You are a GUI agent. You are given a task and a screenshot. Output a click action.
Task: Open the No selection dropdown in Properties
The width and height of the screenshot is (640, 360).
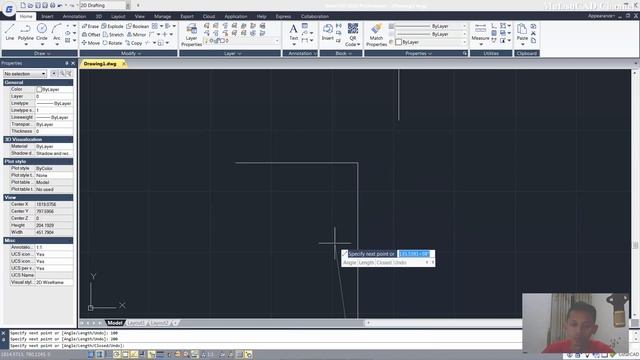click(x=24, y=73)
